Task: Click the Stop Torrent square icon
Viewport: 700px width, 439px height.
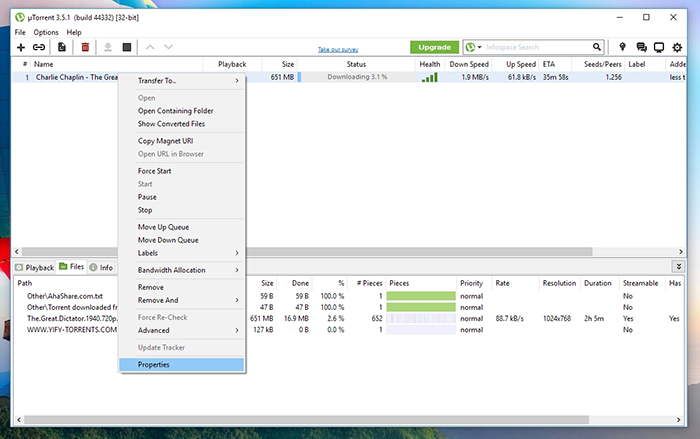Action: point(127,47)
